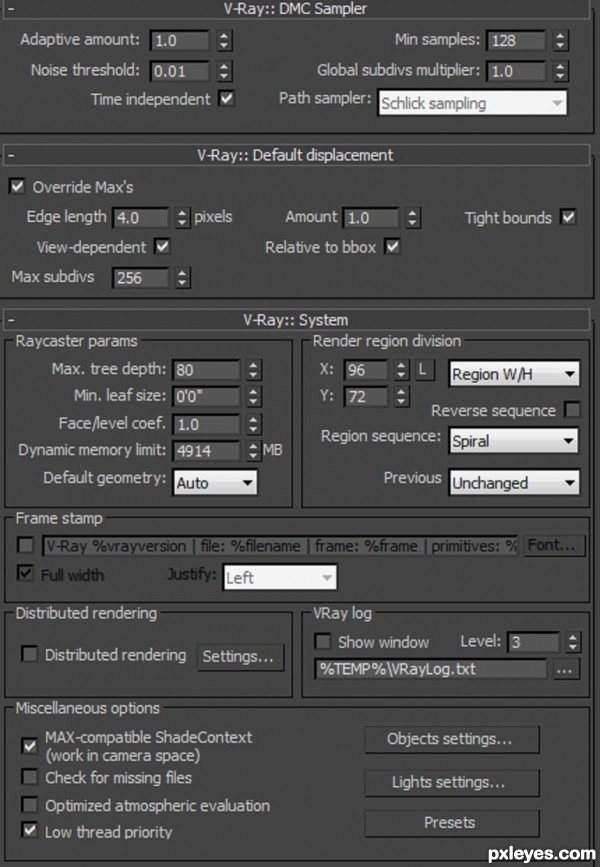Open the Default geometry dropdown
The height and width of the screenshot is (867, 600).
215,483
